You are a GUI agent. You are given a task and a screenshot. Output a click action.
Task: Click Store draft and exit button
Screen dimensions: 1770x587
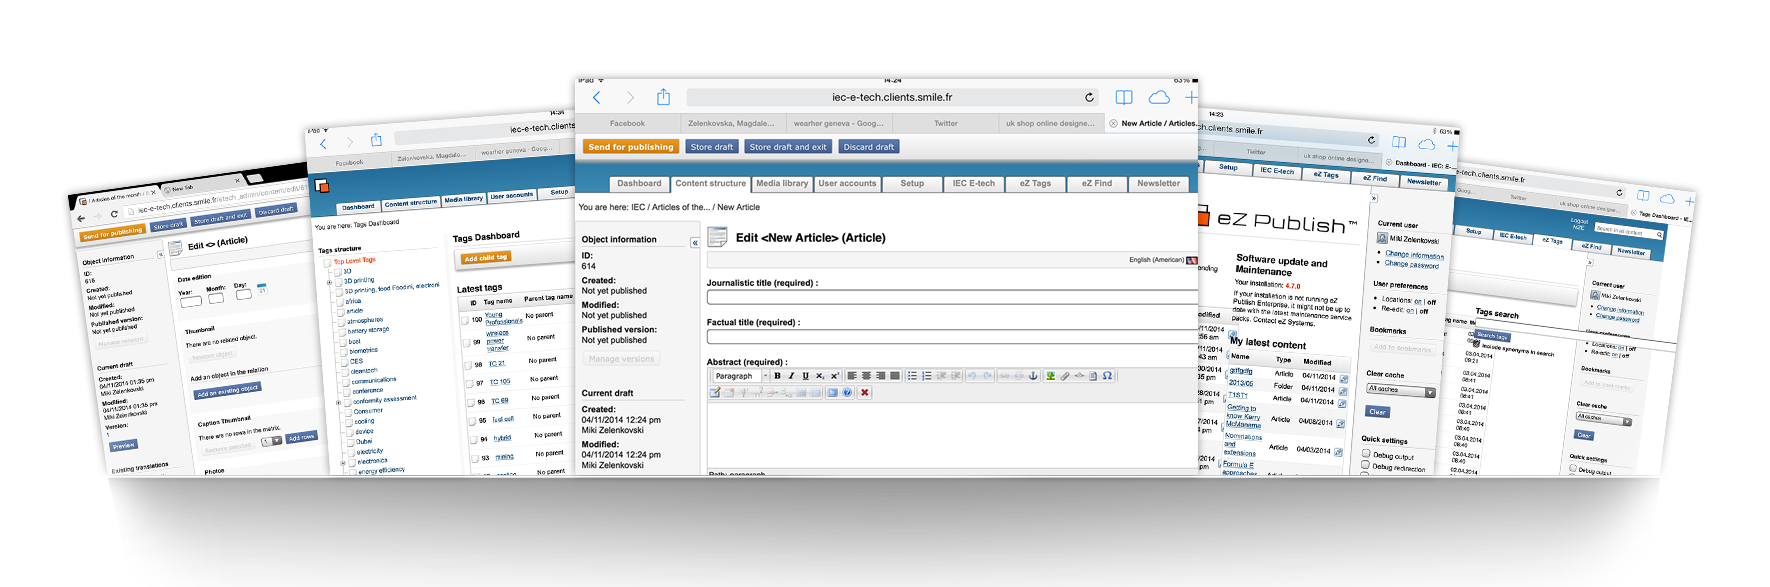click(x=788, y=147)
